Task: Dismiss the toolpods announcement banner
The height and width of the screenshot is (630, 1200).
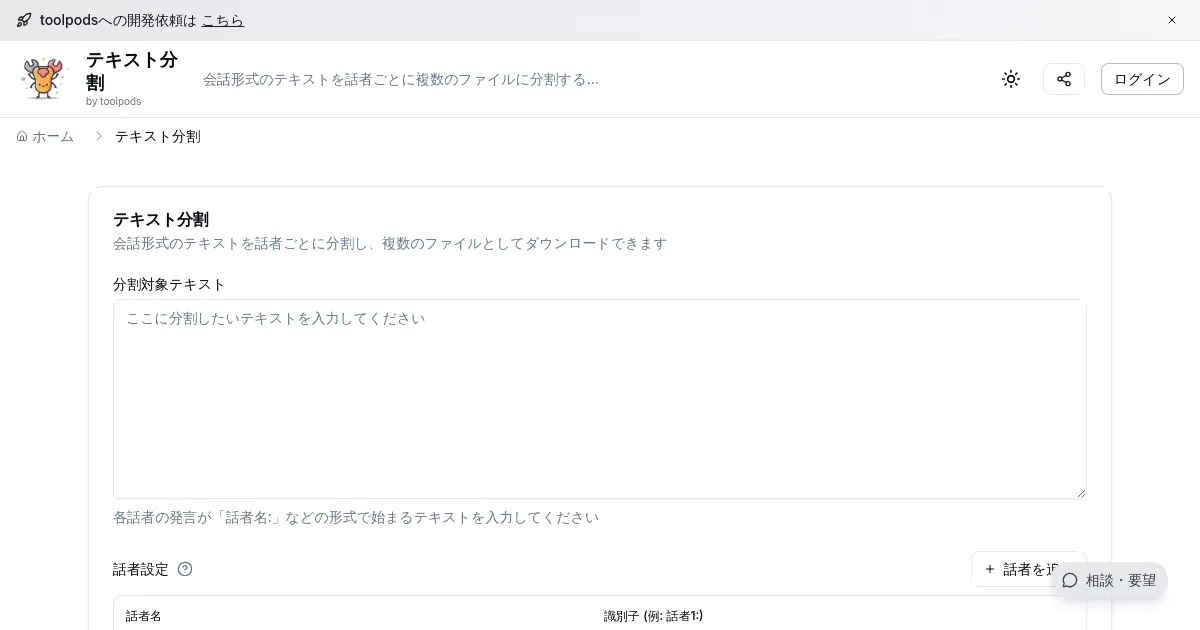Action: click(1172, 20)
